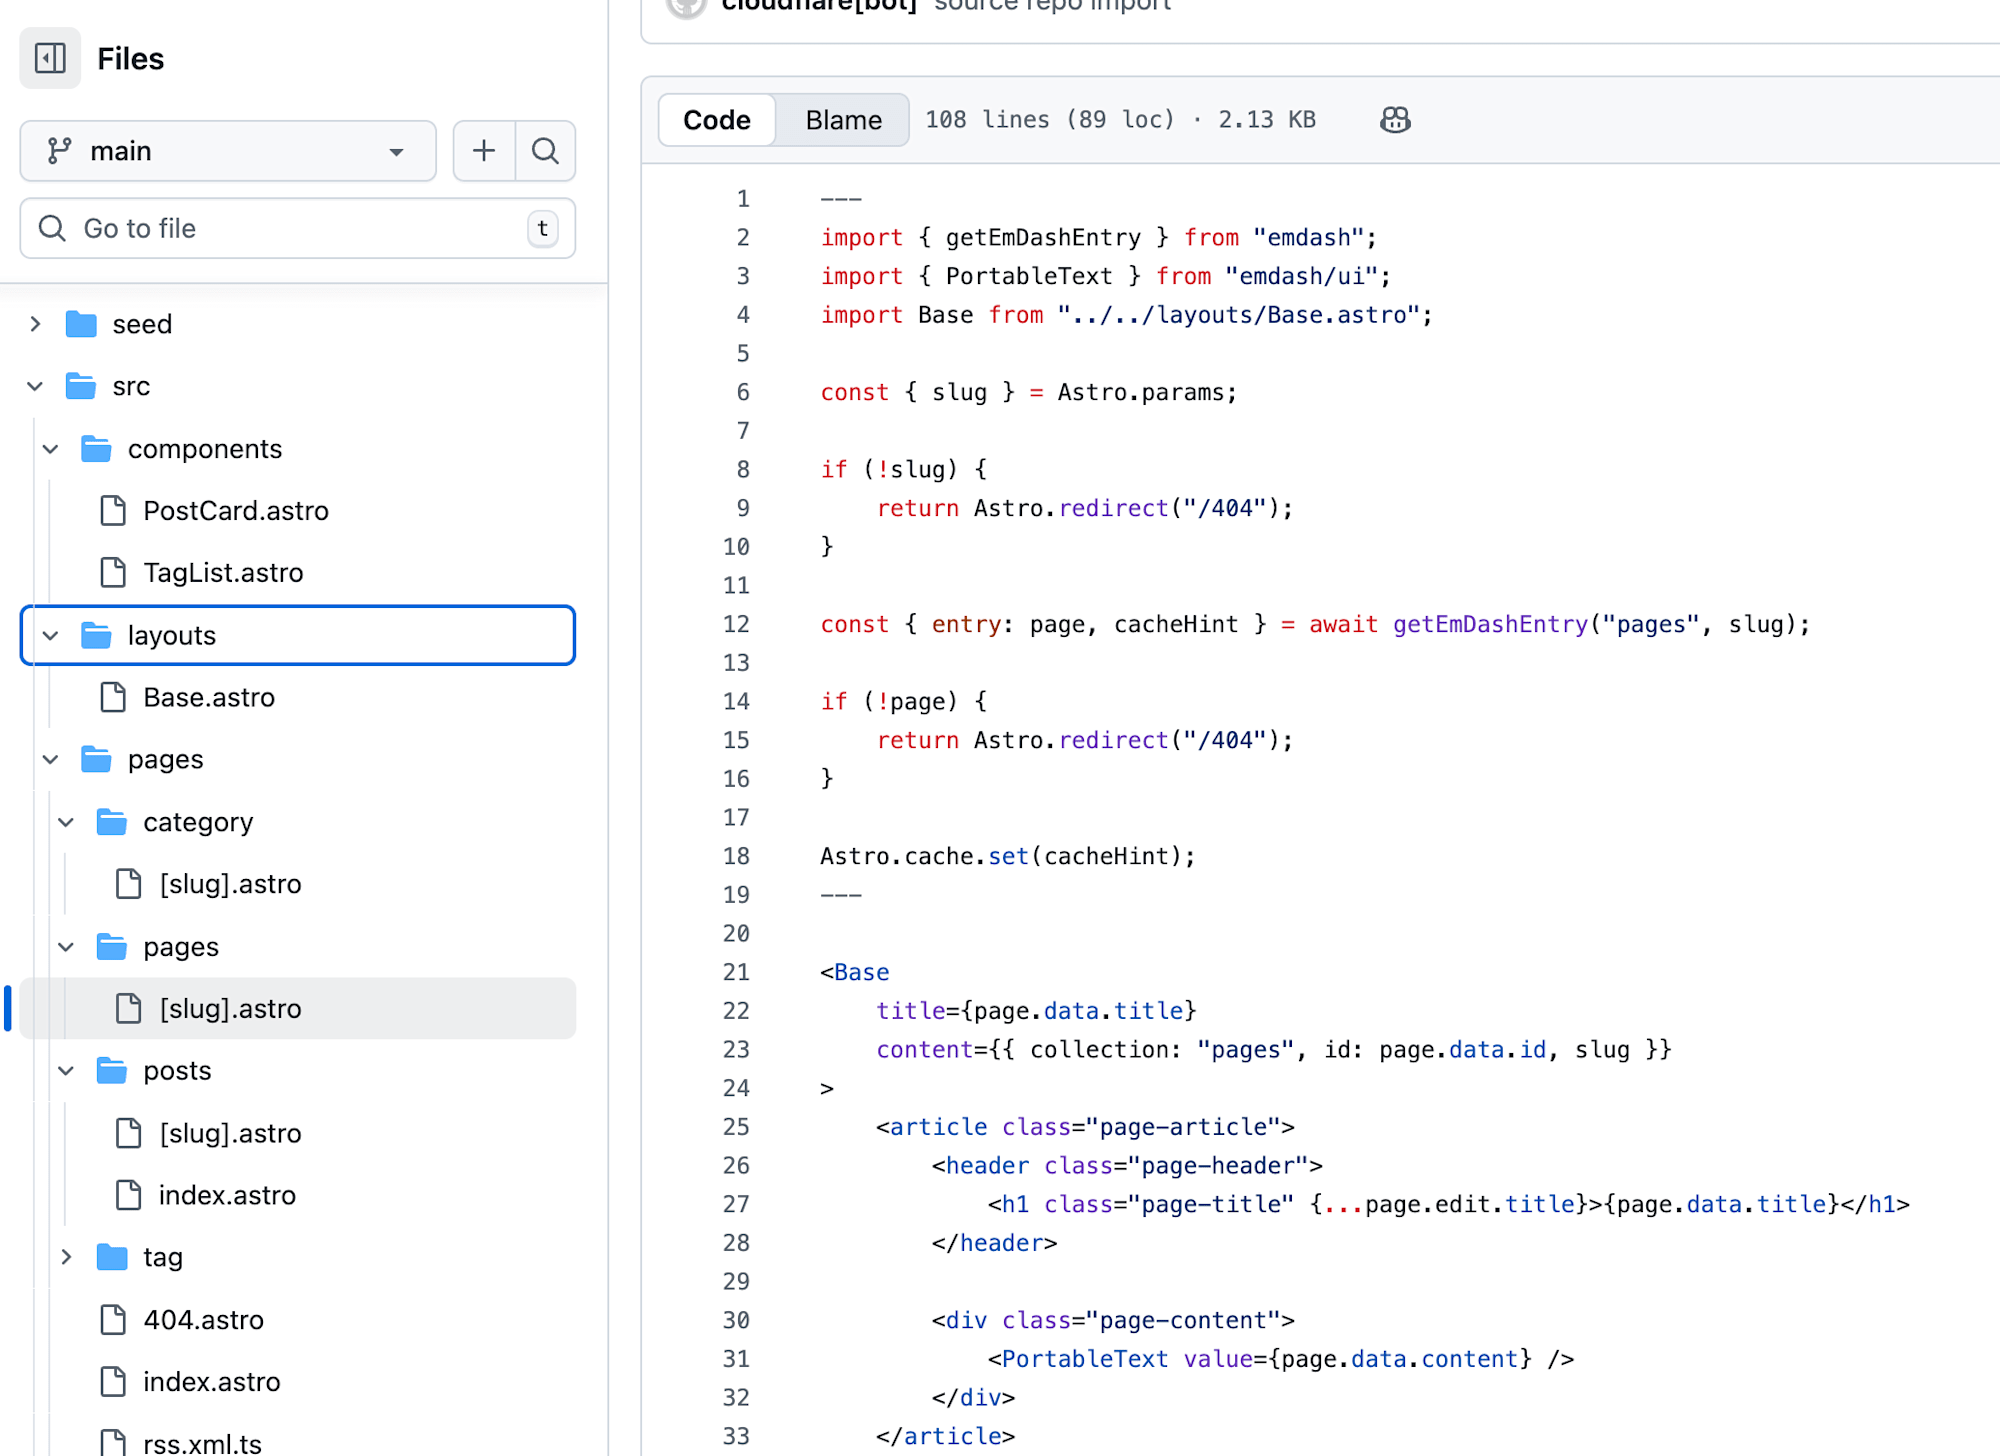Open the Base.astro file
Image resolution: width=2000 pixels, height=1456 pixels.
pyautogui.click(x=209, y=697)
